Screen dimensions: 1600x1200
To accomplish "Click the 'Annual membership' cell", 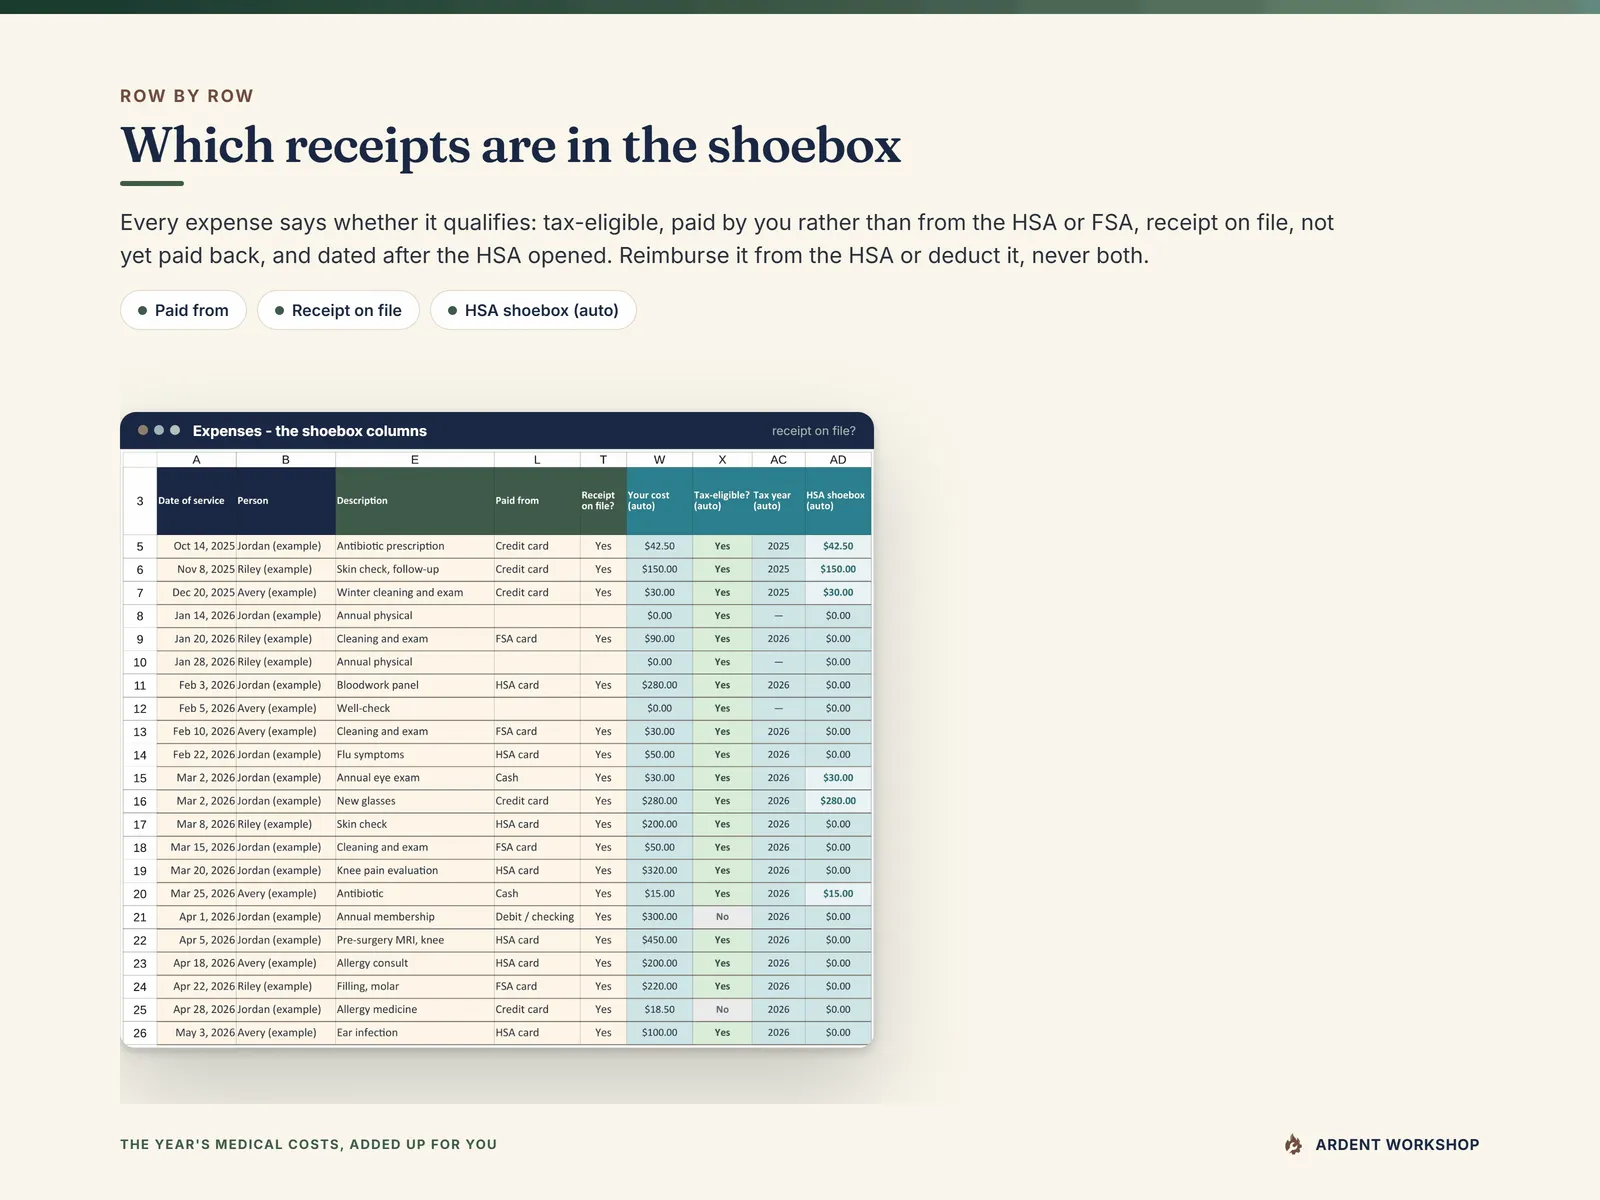I will [415, 917].
